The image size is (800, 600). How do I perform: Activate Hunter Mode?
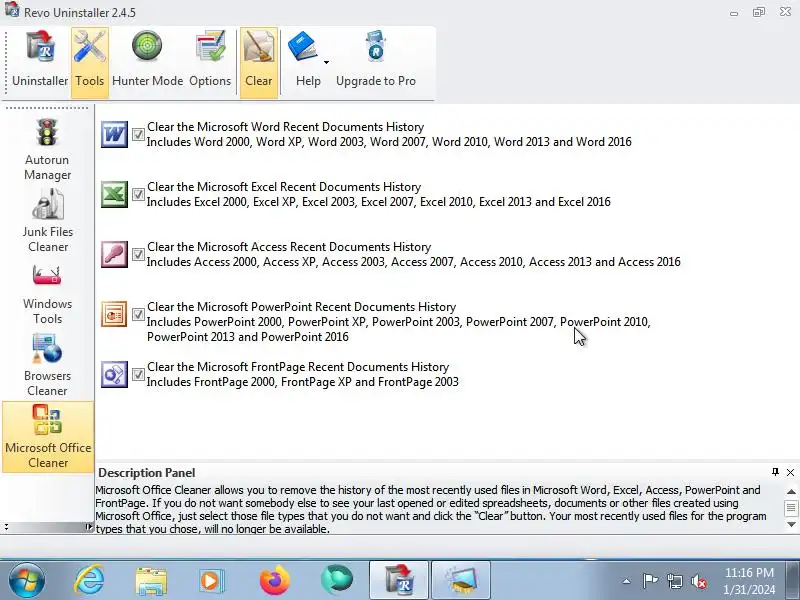(147, 61)
